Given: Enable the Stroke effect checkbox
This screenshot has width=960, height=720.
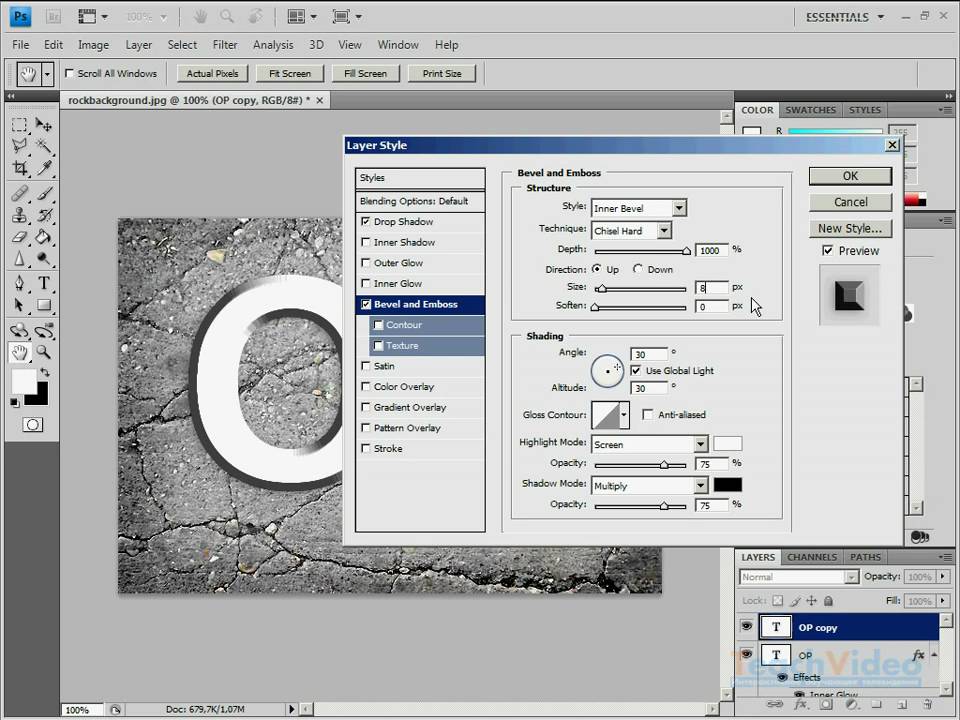Looking at the screenshot, I should 366,449.
